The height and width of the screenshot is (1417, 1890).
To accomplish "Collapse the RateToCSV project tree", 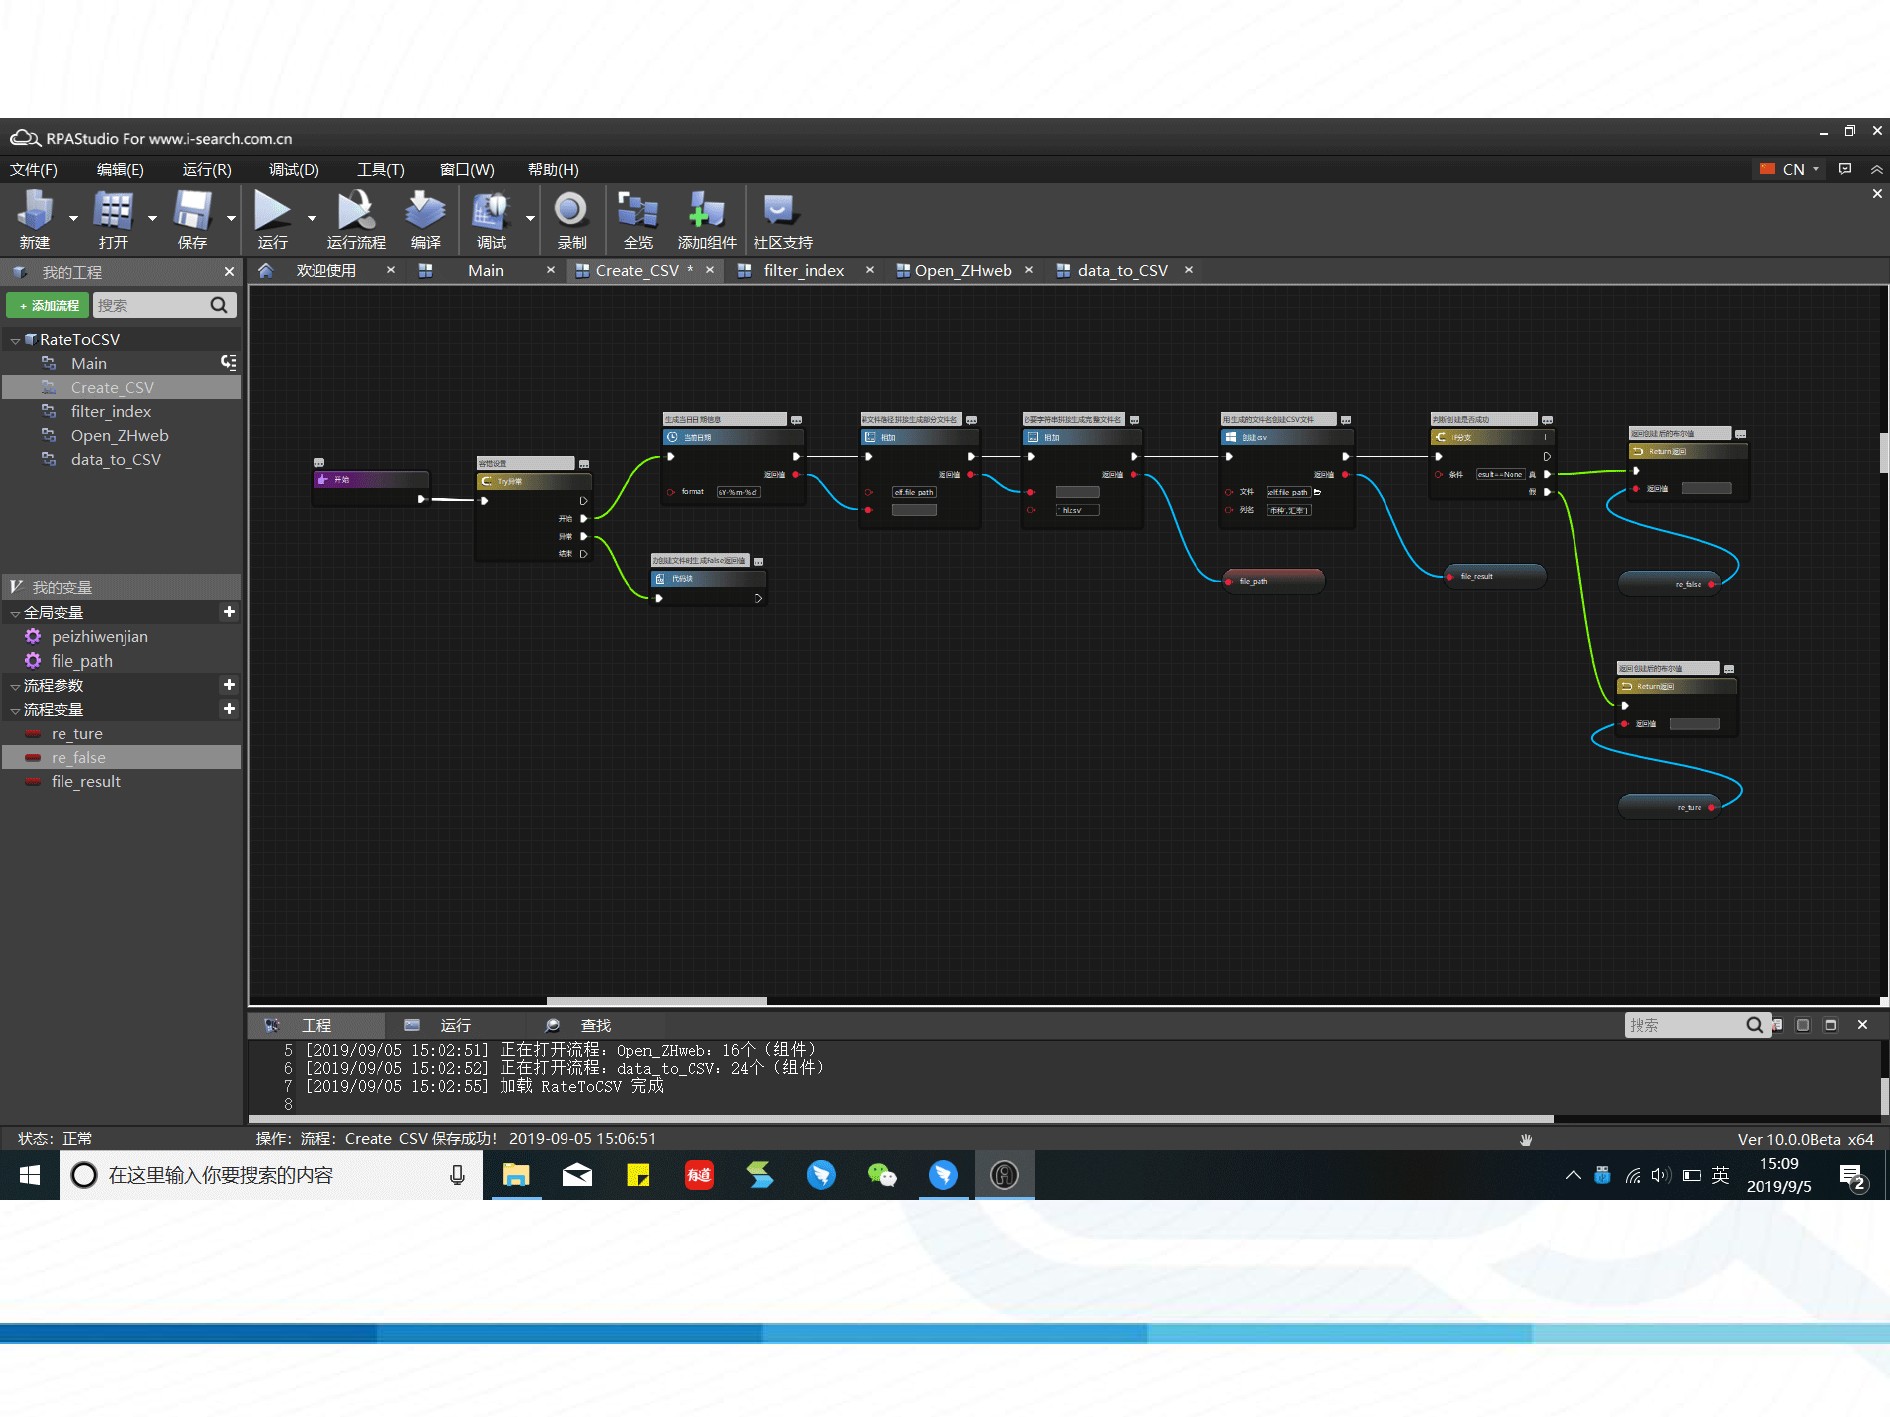I will (x=15, y=341).
